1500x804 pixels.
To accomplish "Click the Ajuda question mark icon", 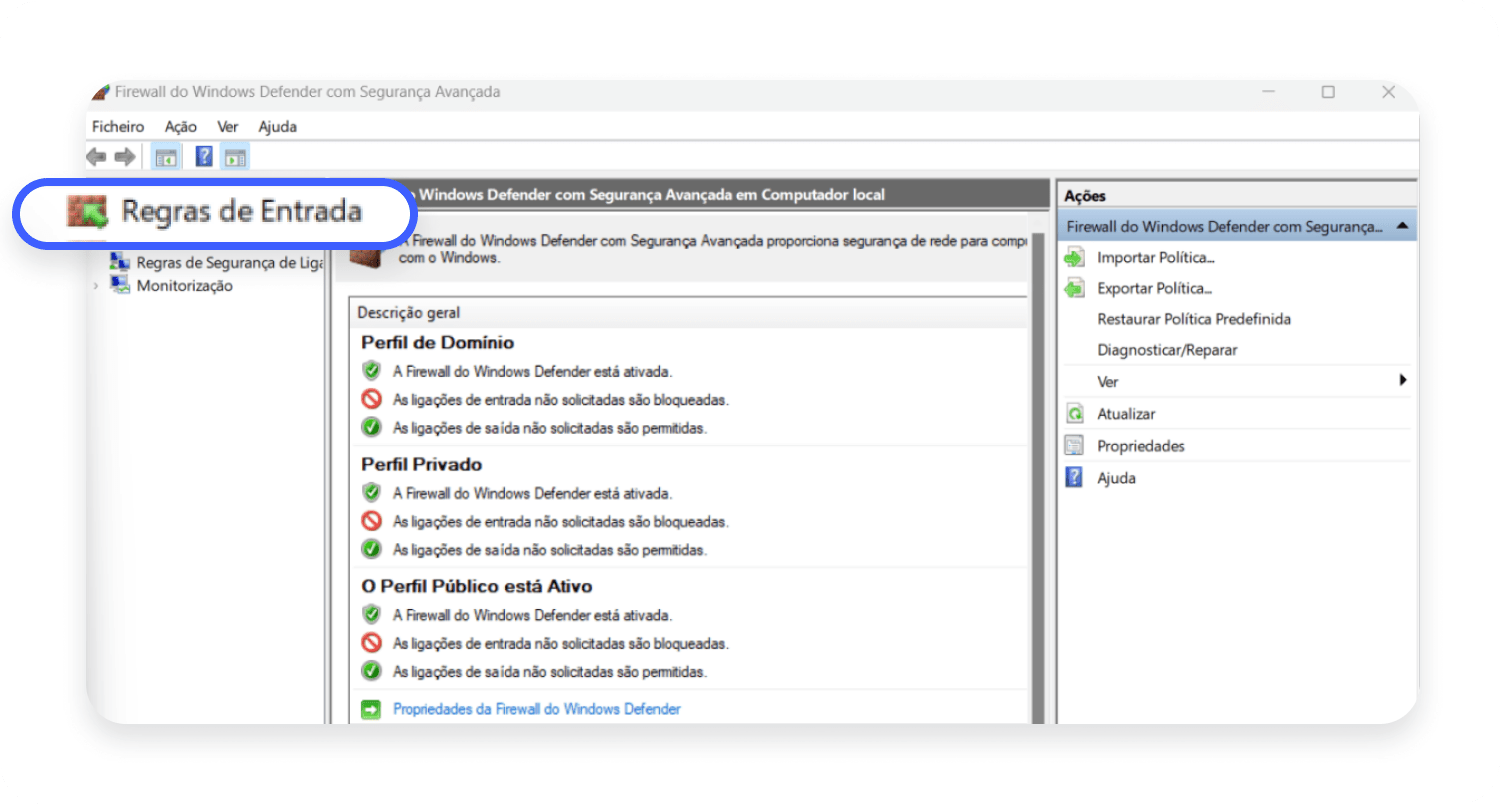I will point(1074,478).
